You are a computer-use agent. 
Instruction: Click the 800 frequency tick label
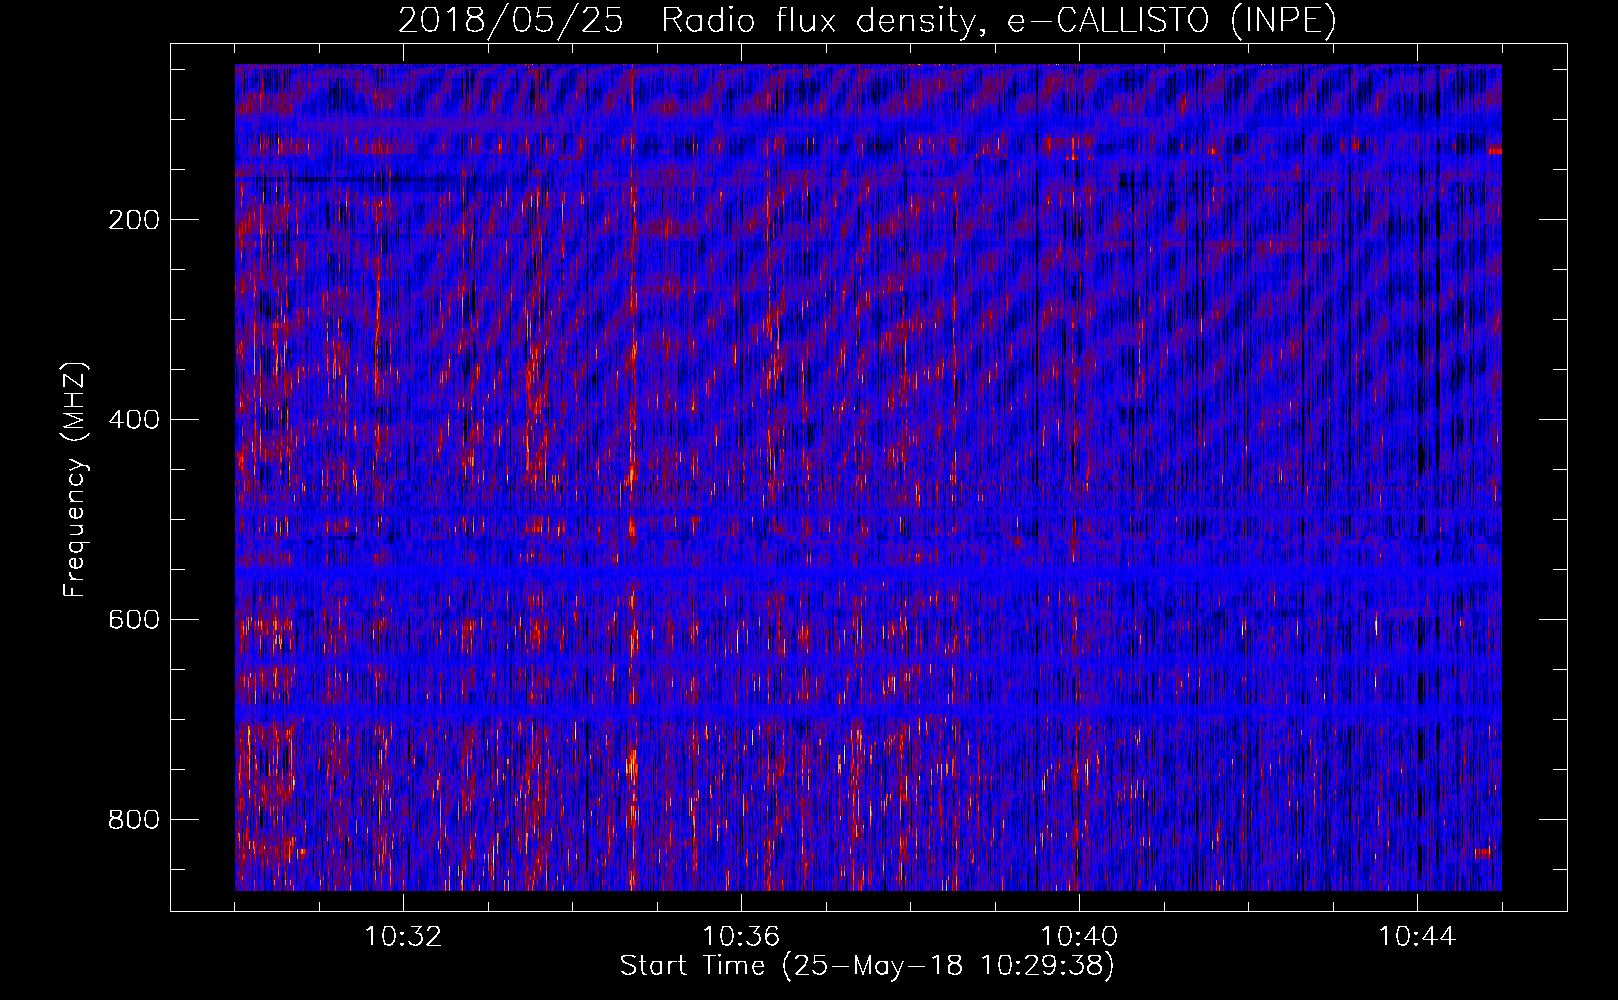point(134,820)
